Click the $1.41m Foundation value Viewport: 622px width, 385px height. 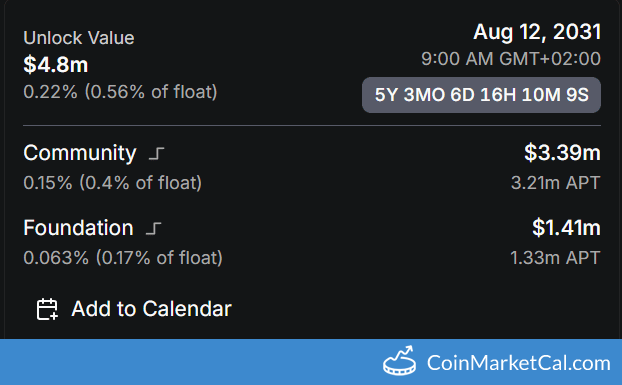(566, 228)
